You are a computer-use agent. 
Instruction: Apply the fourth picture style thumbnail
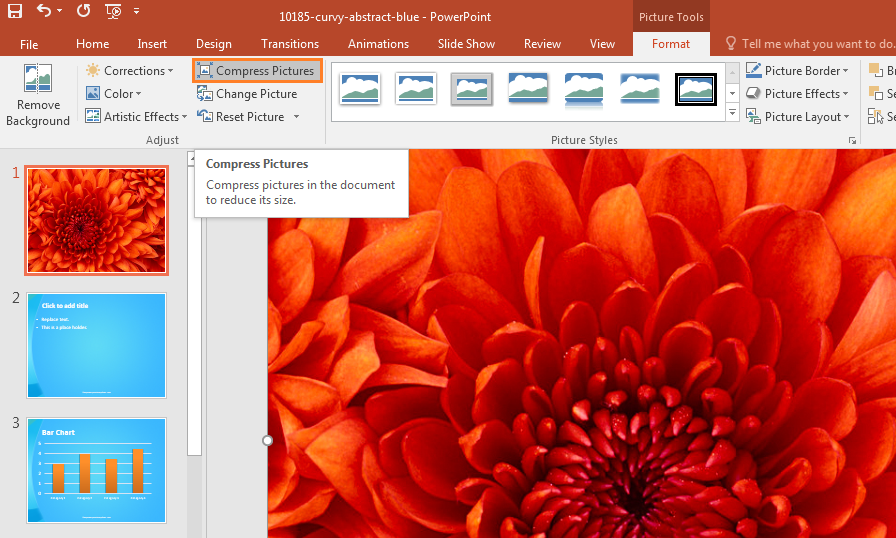tap(527, 89)
